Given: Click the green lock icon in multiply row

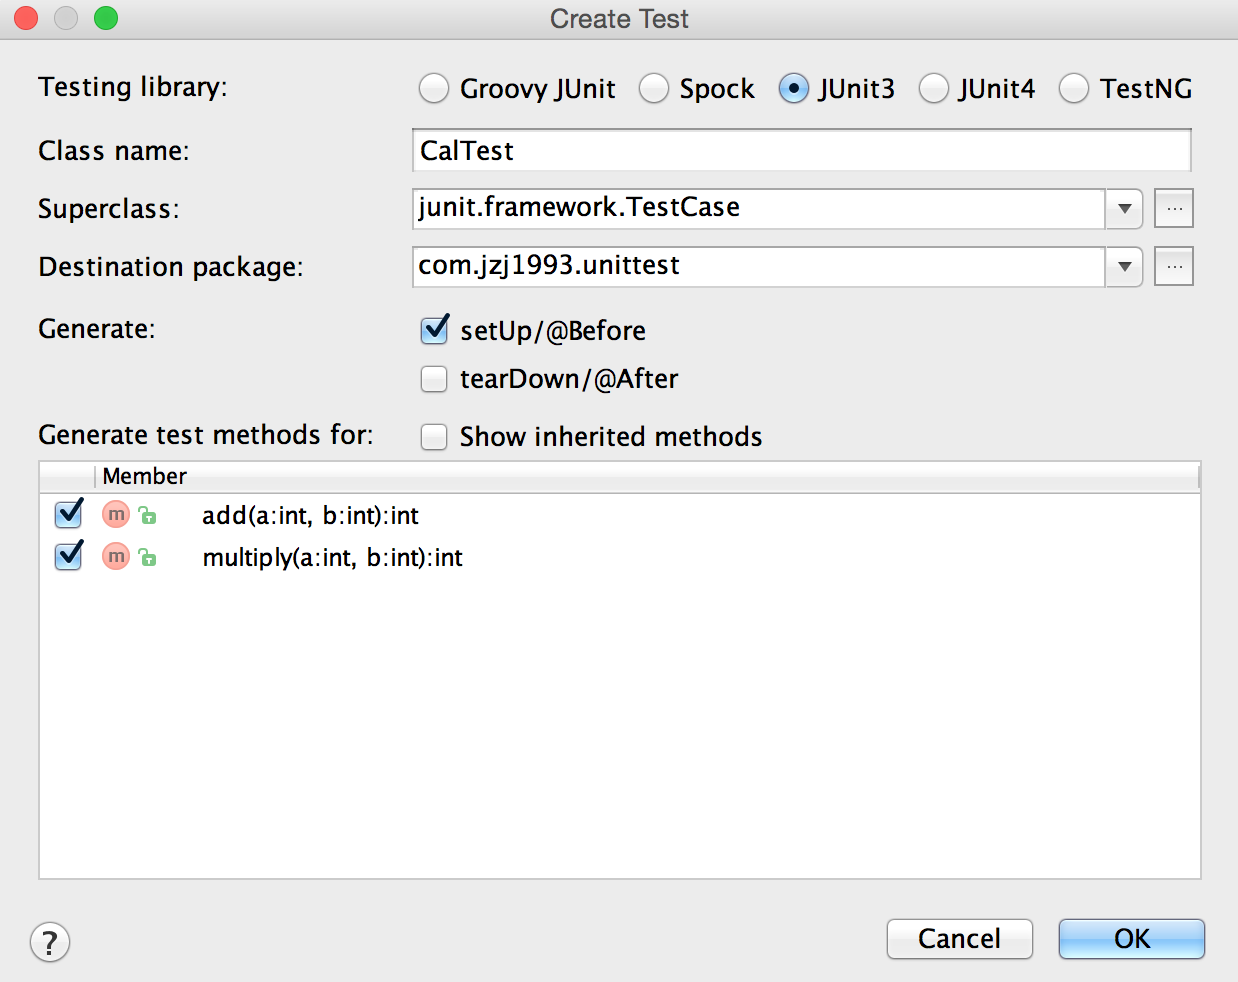Looking at the screenshot, I should click(148, 557).
